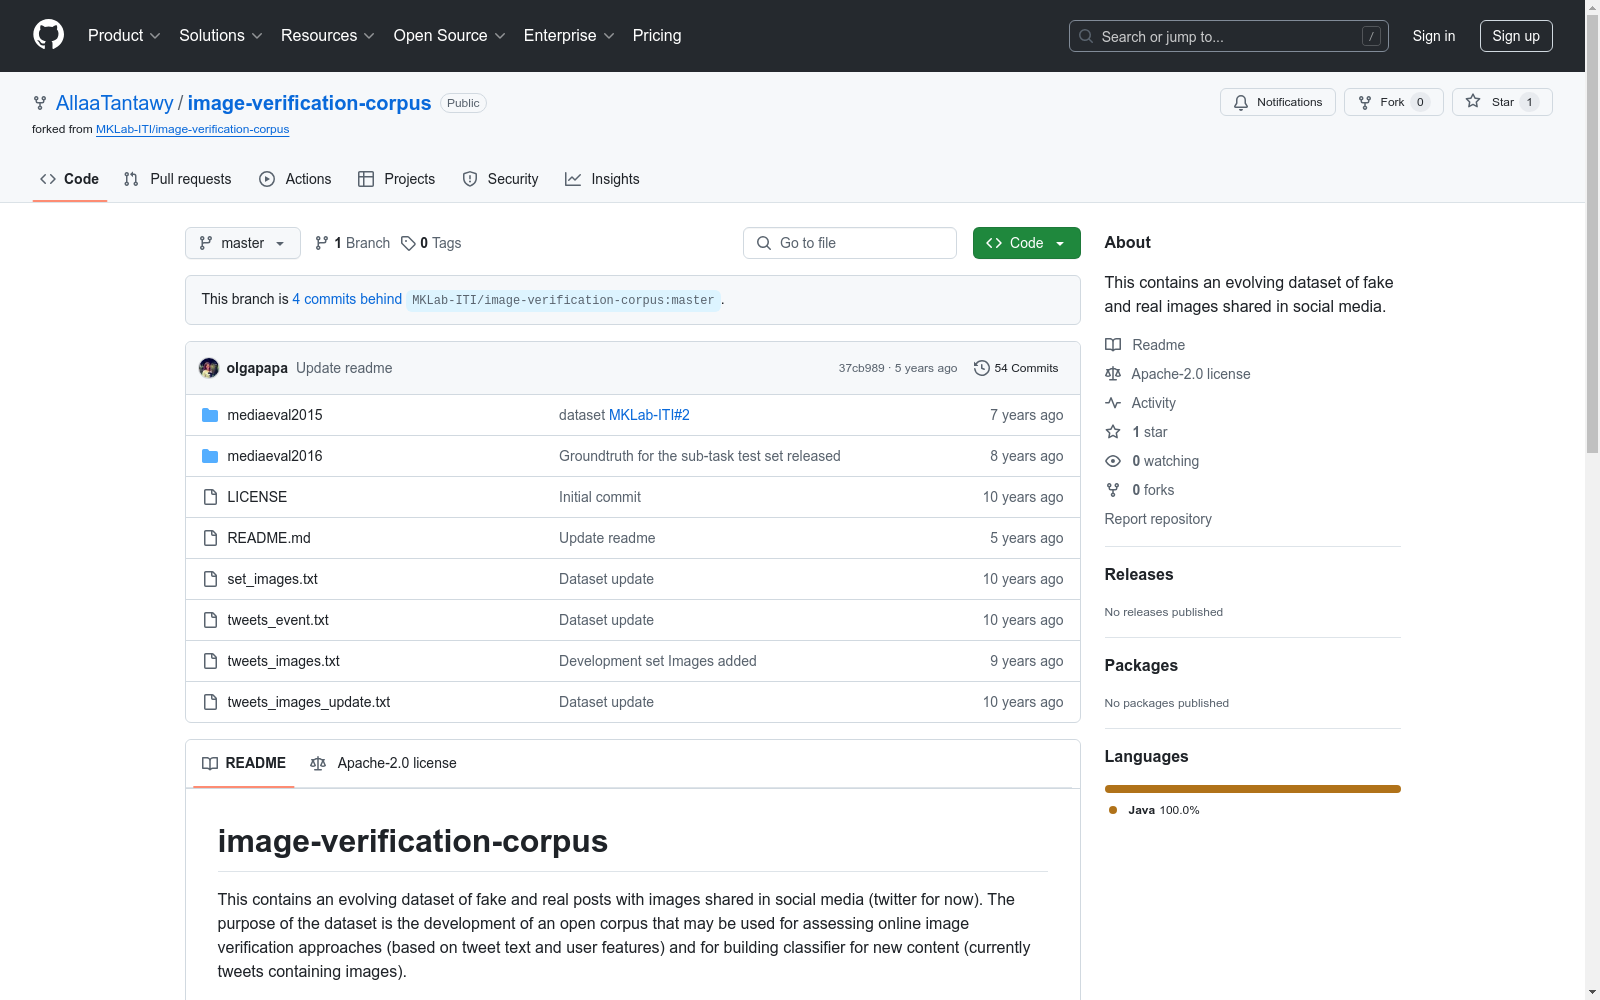Select the Apache-2.0 license tab above readme

(x=383, y=763)
